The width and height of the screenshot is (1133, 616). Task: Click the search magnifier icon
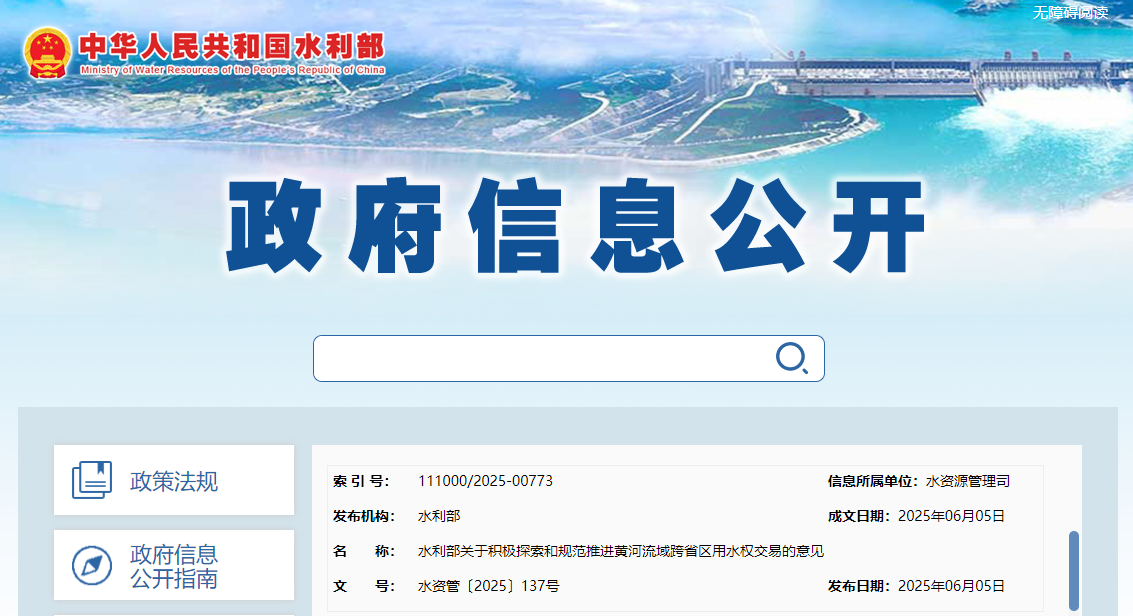coord(791,358)
